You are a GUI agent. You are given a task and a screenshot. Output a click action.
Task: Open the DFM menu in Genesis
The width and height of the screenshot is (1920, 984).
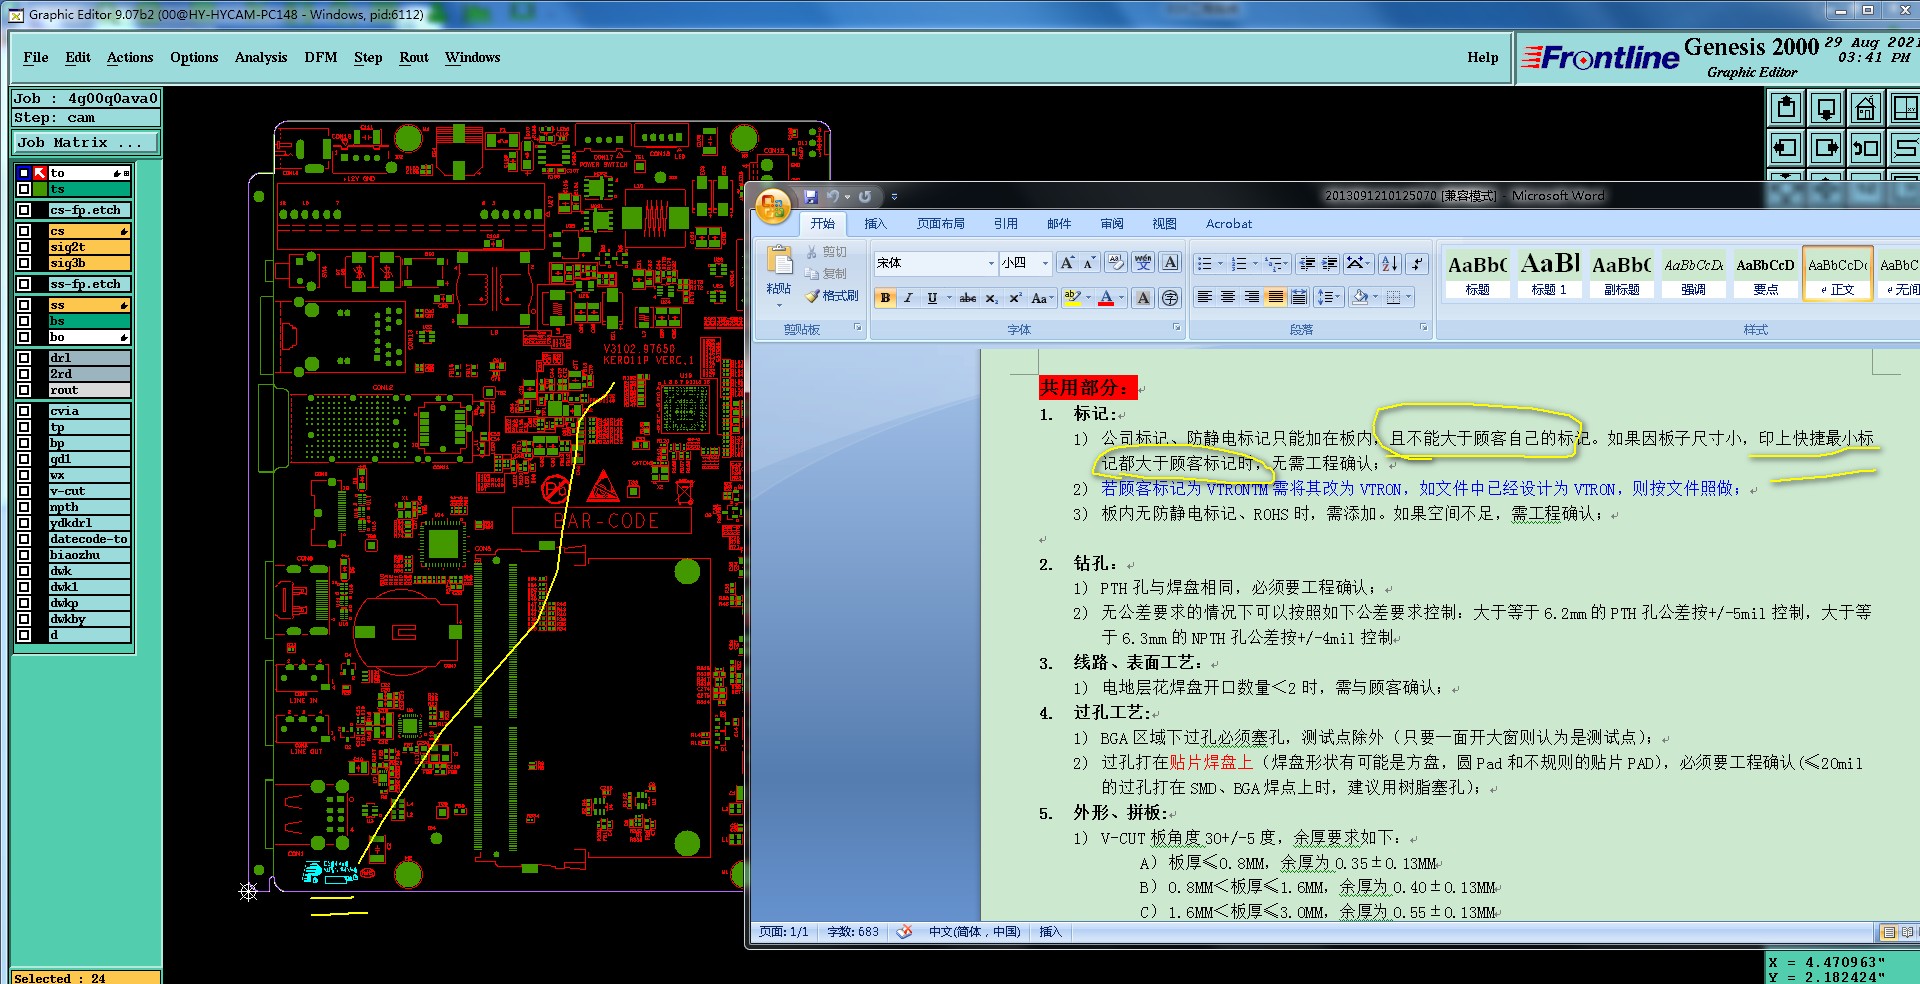[321, 58]
